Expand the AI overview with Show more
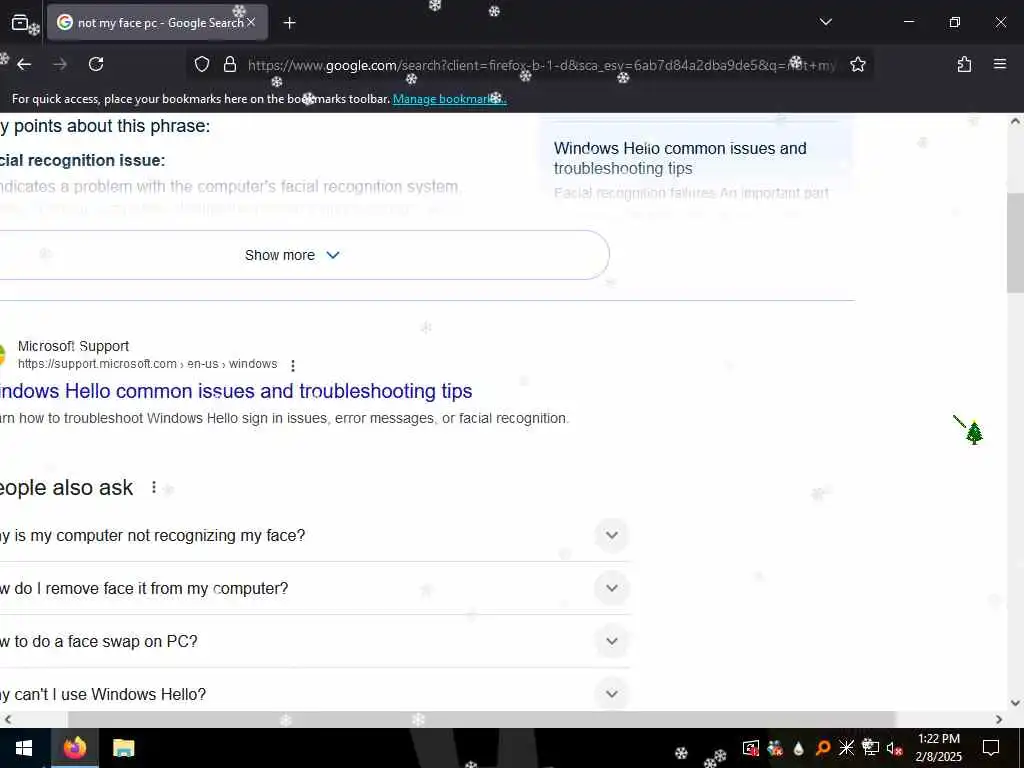Viewport: 1024px width, 768px height. tap(292, 255)
